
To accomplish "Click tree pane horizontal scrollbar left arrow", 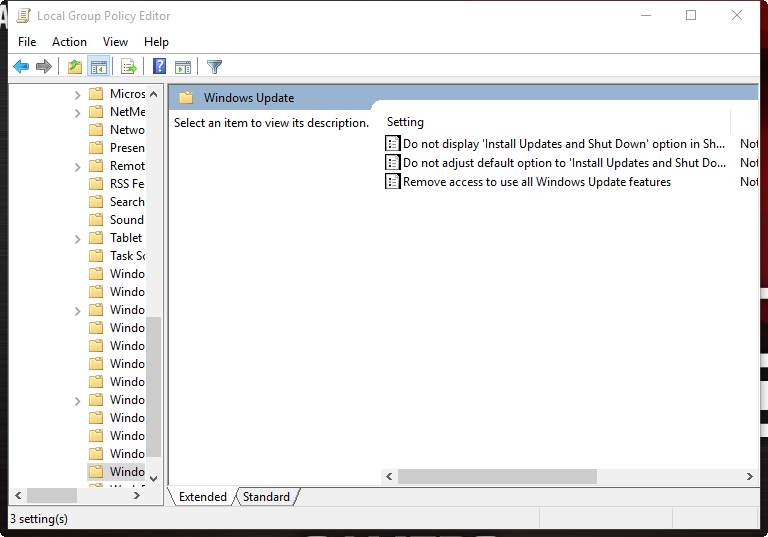I will [x=18, y=495].
